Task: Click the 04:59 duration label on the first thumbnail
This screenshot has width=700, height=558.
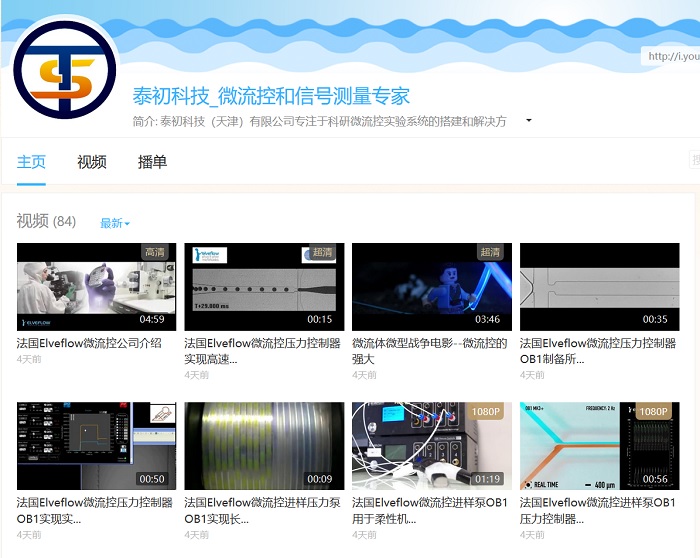Action: pyautogui.click(x=152, y=320)
